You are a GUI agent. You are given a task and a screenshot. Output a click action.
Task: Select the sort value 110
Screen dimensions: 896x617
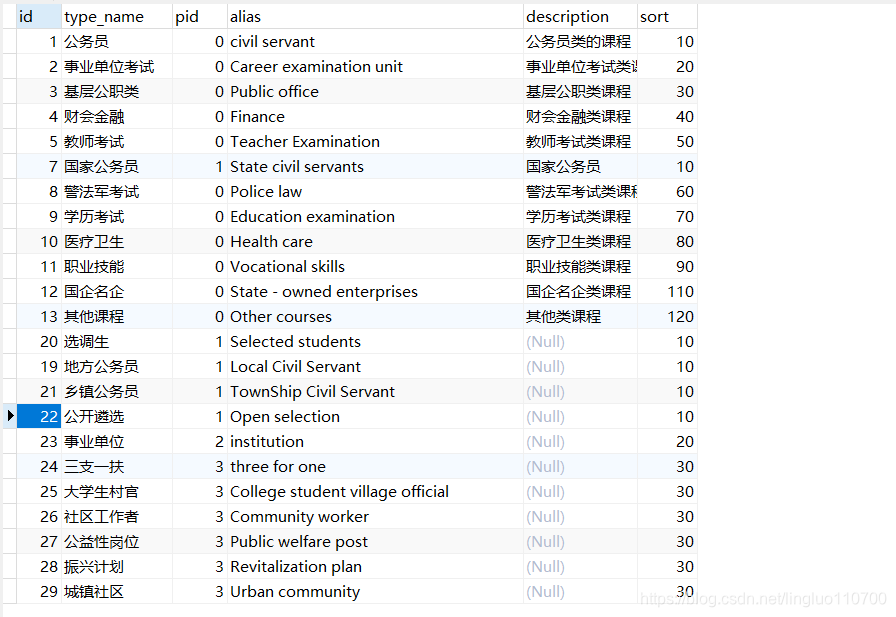[667, 291]
